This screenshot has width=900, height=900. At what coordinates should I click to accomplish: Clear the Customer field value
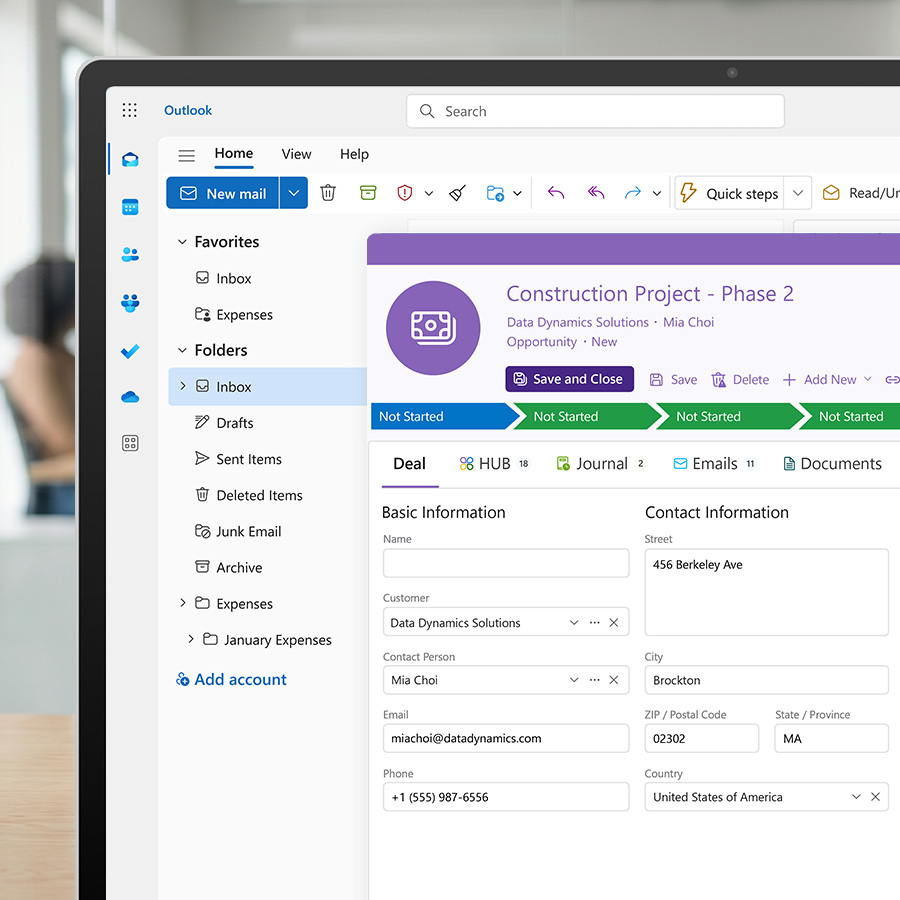[614, 622]
